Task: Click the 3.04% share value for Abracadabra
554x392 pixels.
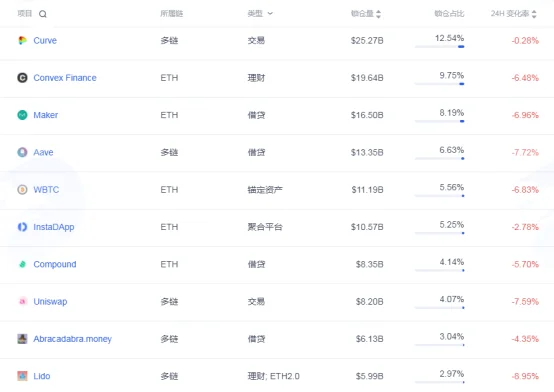Action: [x=452, y=337]
